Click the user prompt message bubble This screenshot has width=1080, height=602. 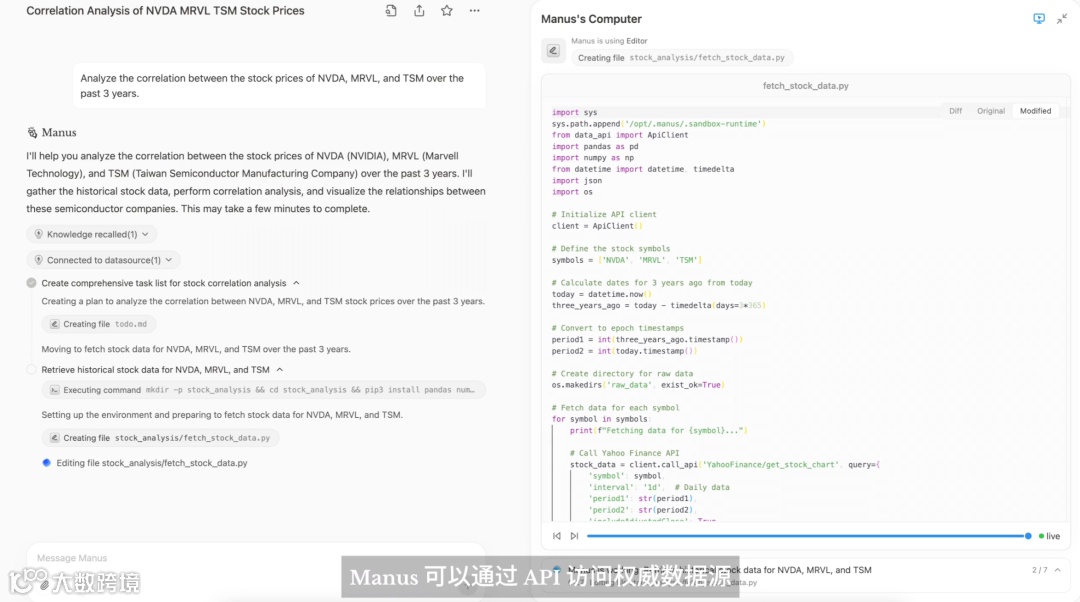tap(279, 86)
